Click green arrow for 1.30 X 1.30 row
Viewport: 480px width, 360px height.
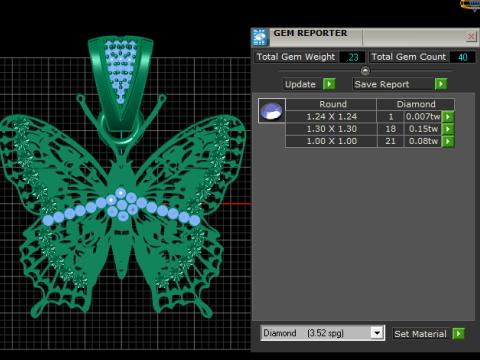tap(448, 129)
